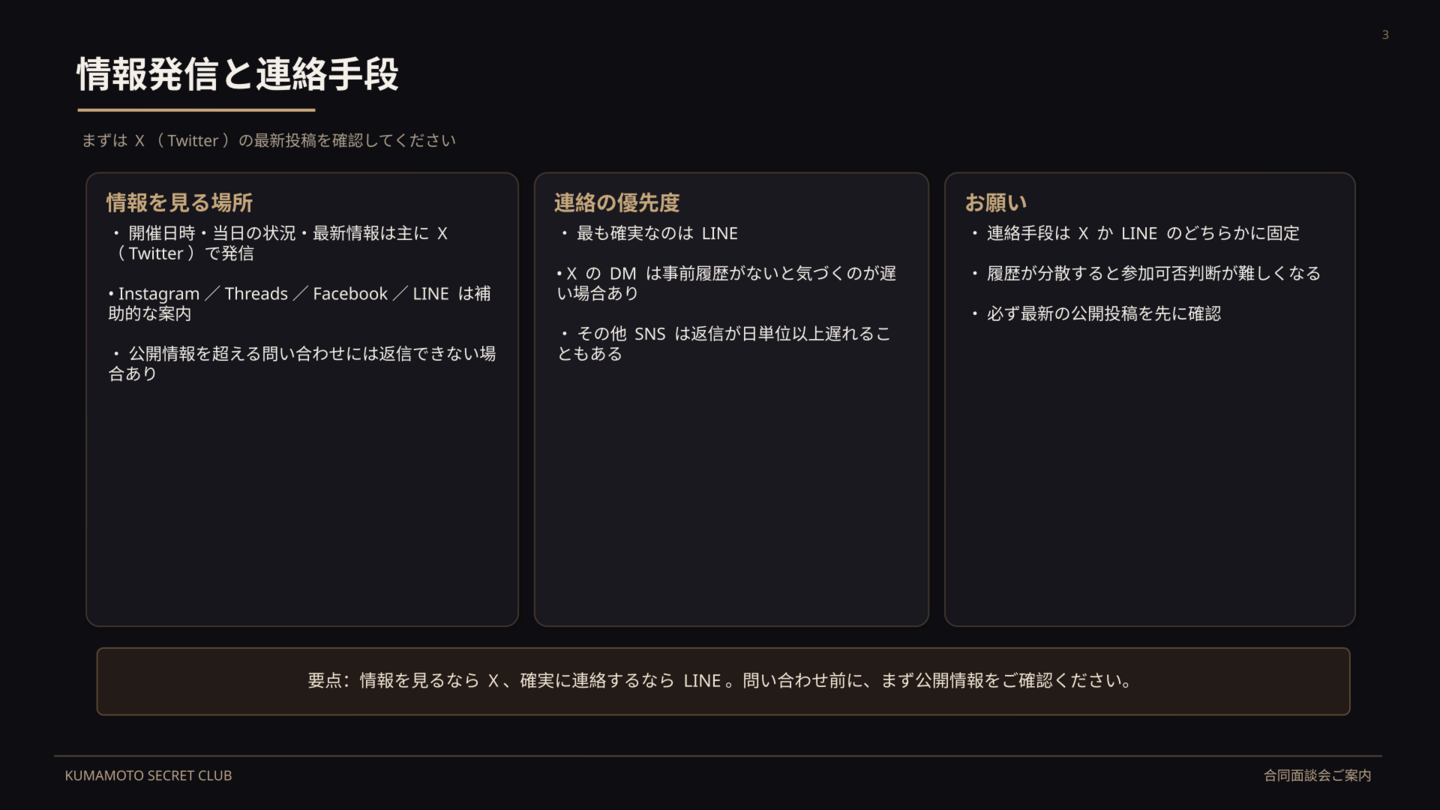
Task: Click the slide title 情報発信と連絡手段
Action: (x=238, y=75)
